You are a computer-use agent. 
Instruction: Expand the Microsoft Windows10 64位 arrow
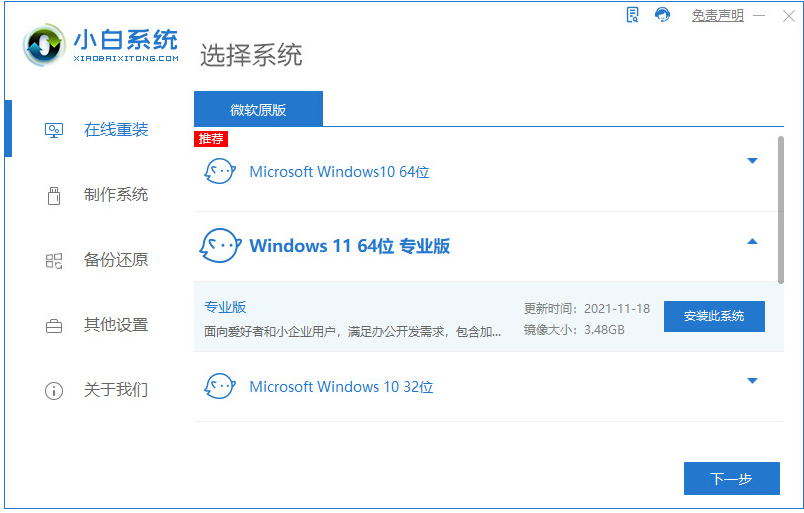752,161
